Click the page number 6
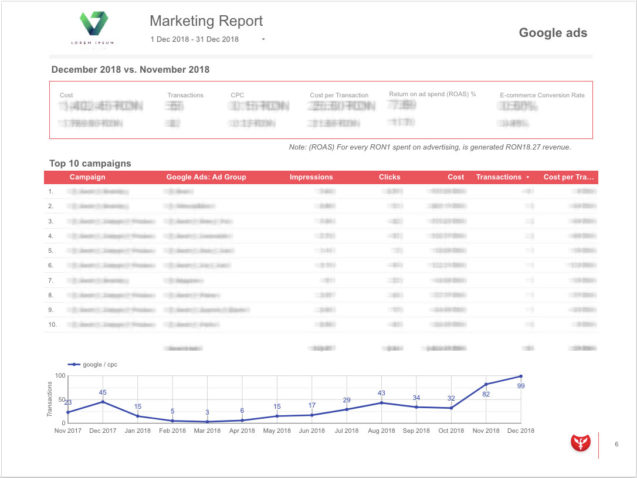 point(616,444)
